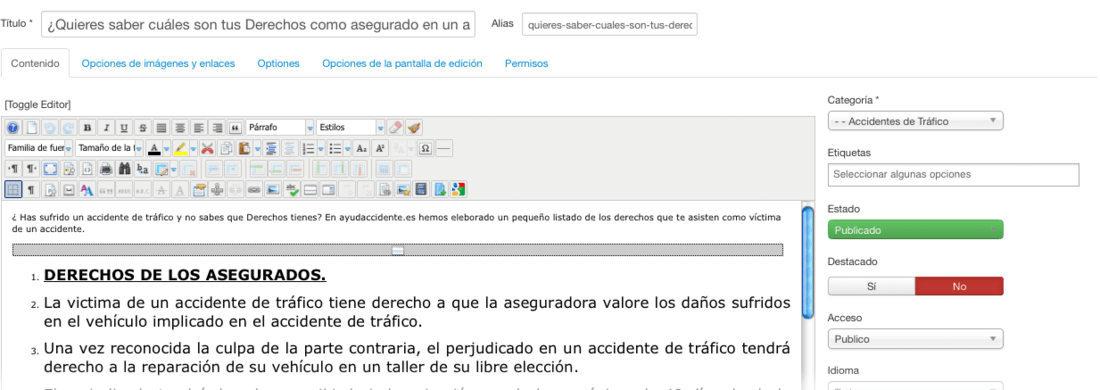Insert a link with chain icon
This screenshot has height=390, width=1100.
(x=254, y=189)
